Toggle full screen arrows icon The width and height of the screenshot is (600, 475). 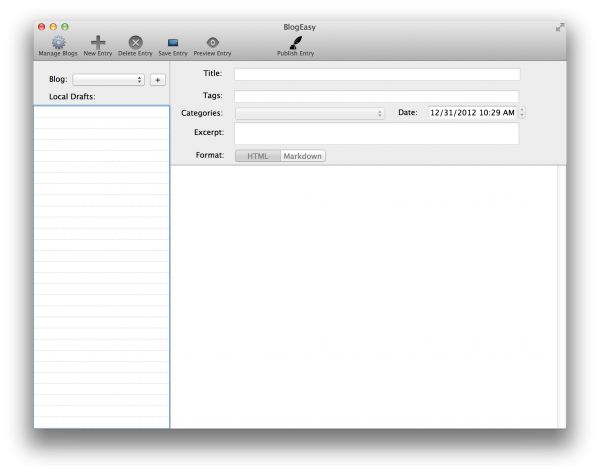coord(560,27)
